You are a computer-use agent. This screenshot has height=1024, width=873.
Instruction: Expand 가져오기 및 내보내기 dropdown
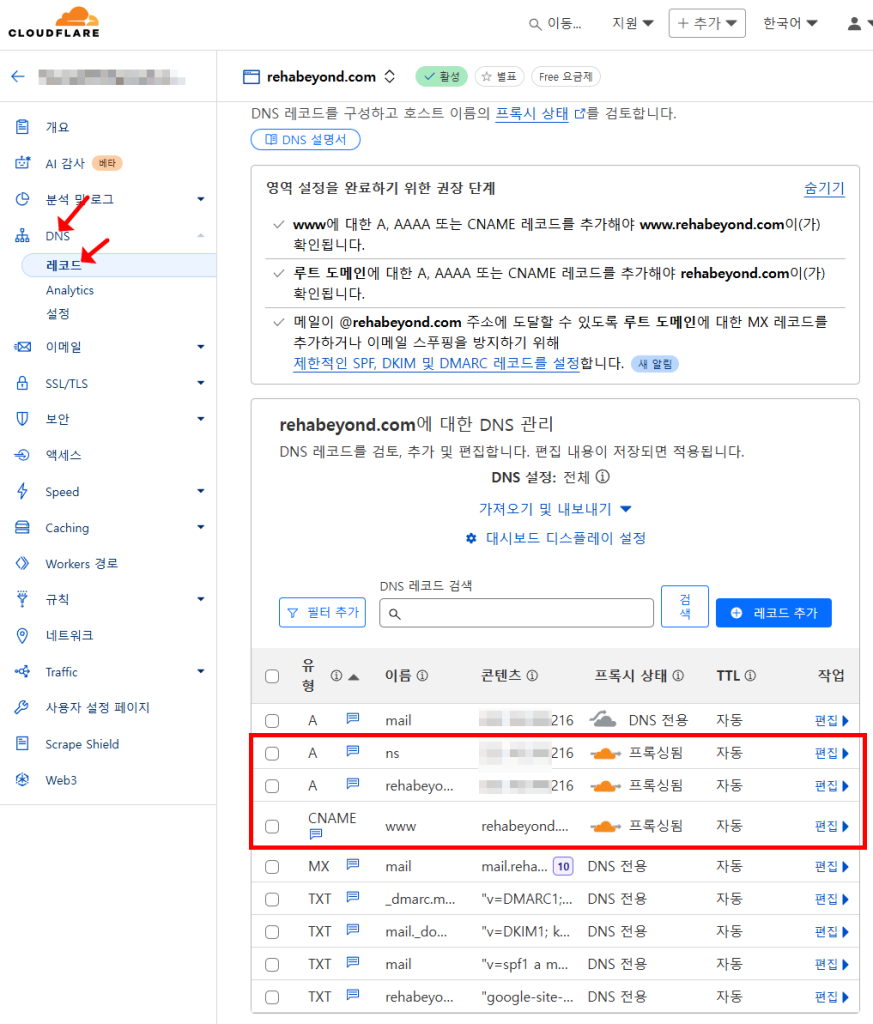pos(555,509)
